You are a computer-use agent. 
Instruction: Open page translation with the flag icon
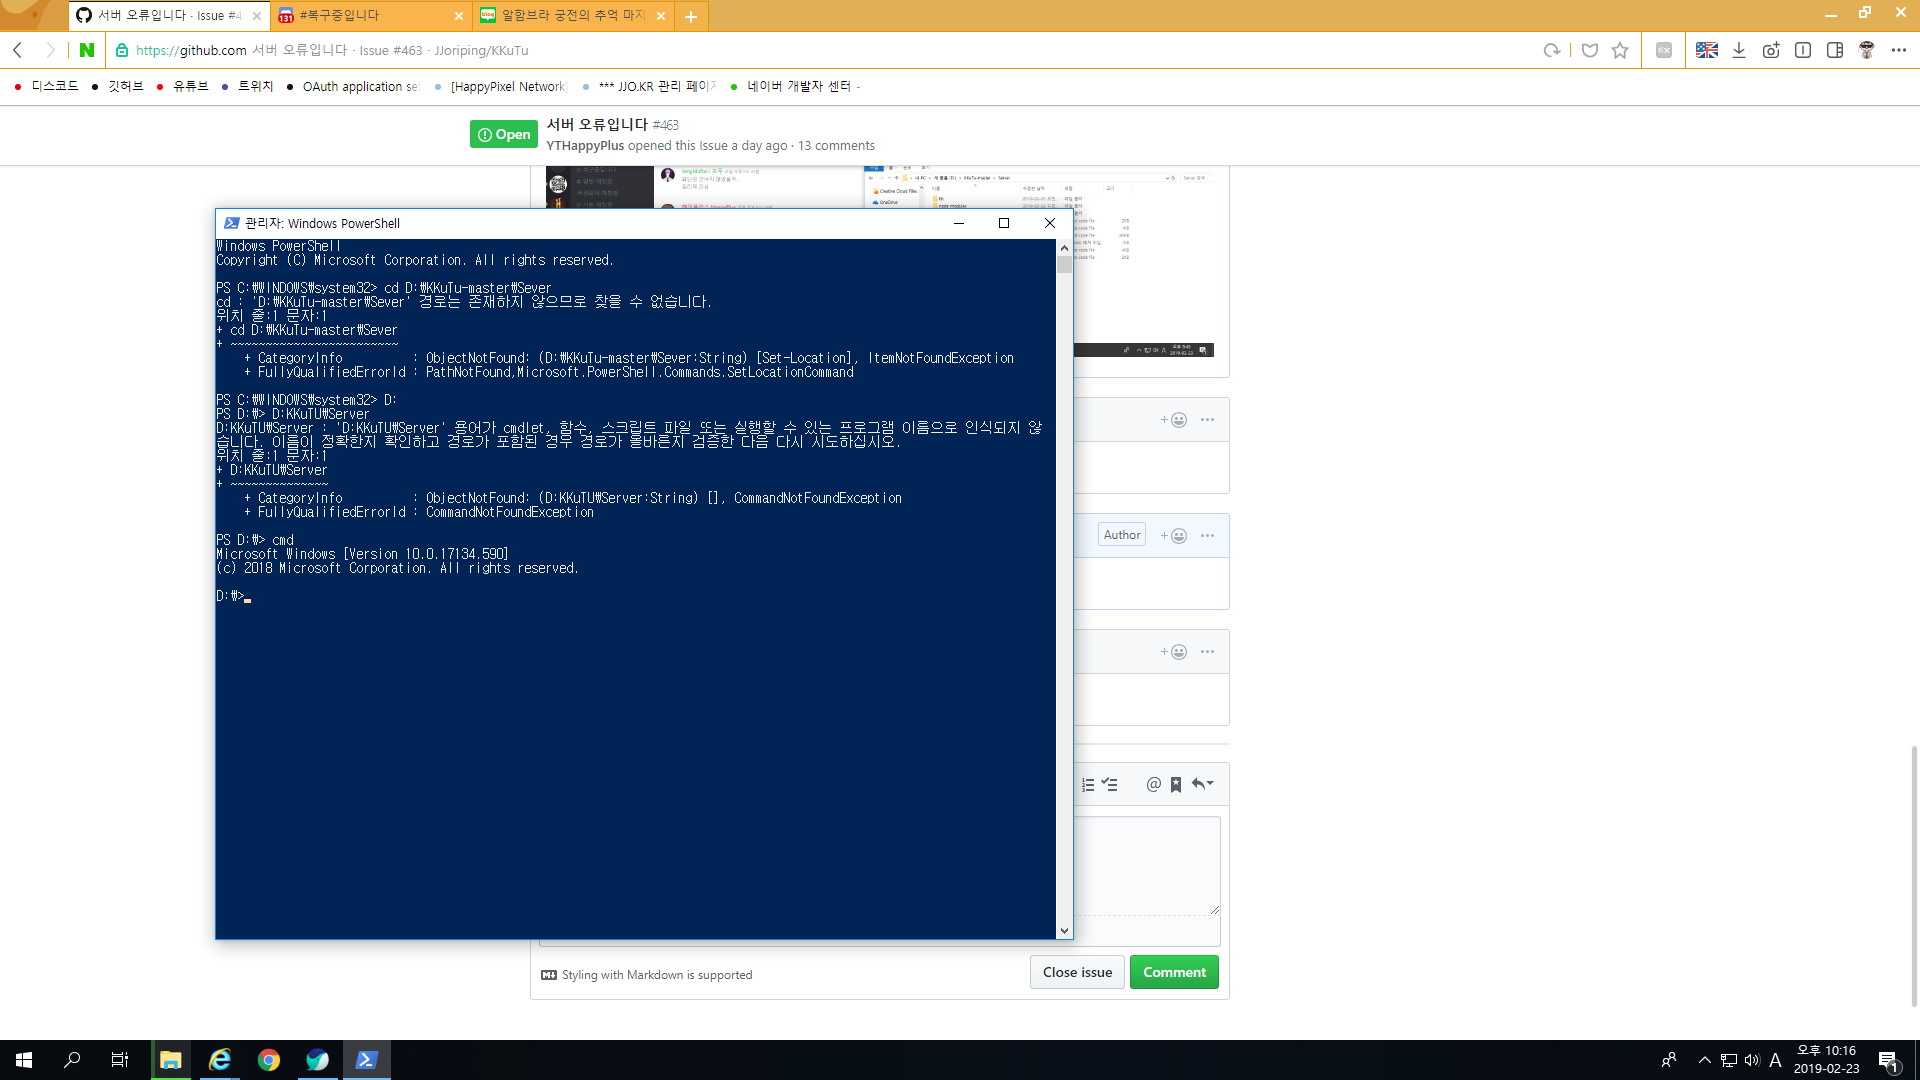(1707, 50)
